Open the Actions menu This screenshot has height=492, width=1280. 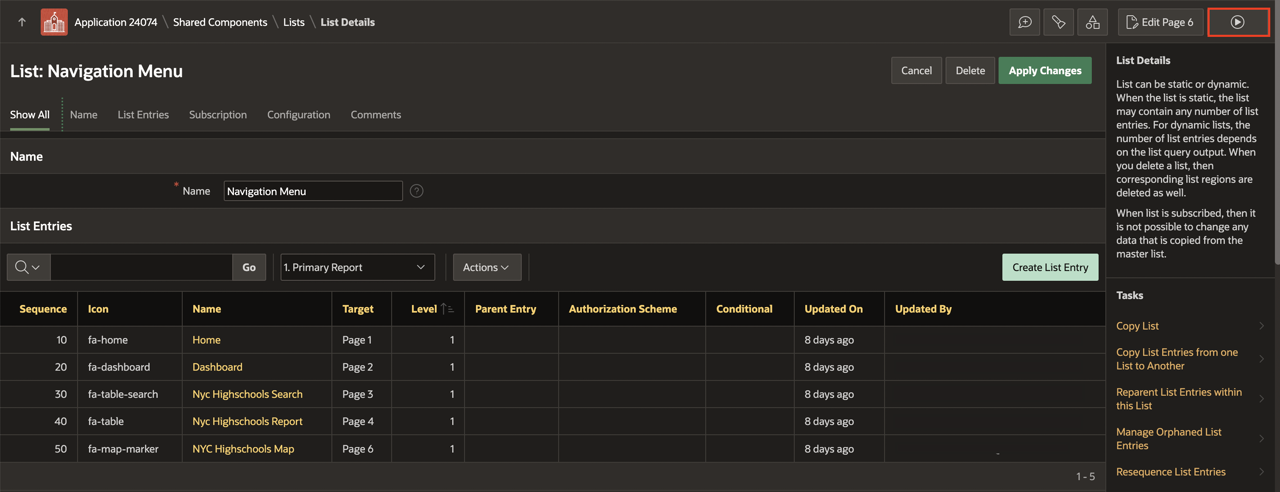pos(486,267)
